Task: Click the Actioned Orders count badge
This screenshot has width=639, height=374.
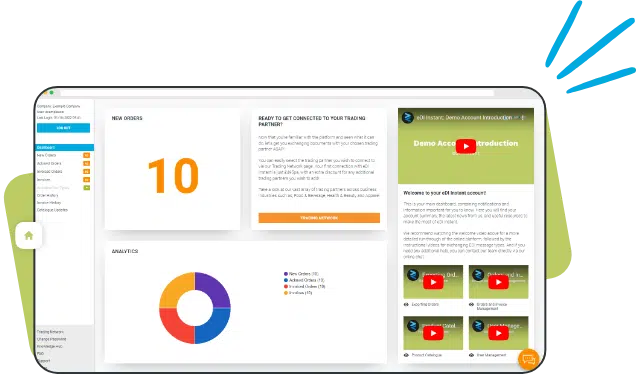Action: (86, 163)
